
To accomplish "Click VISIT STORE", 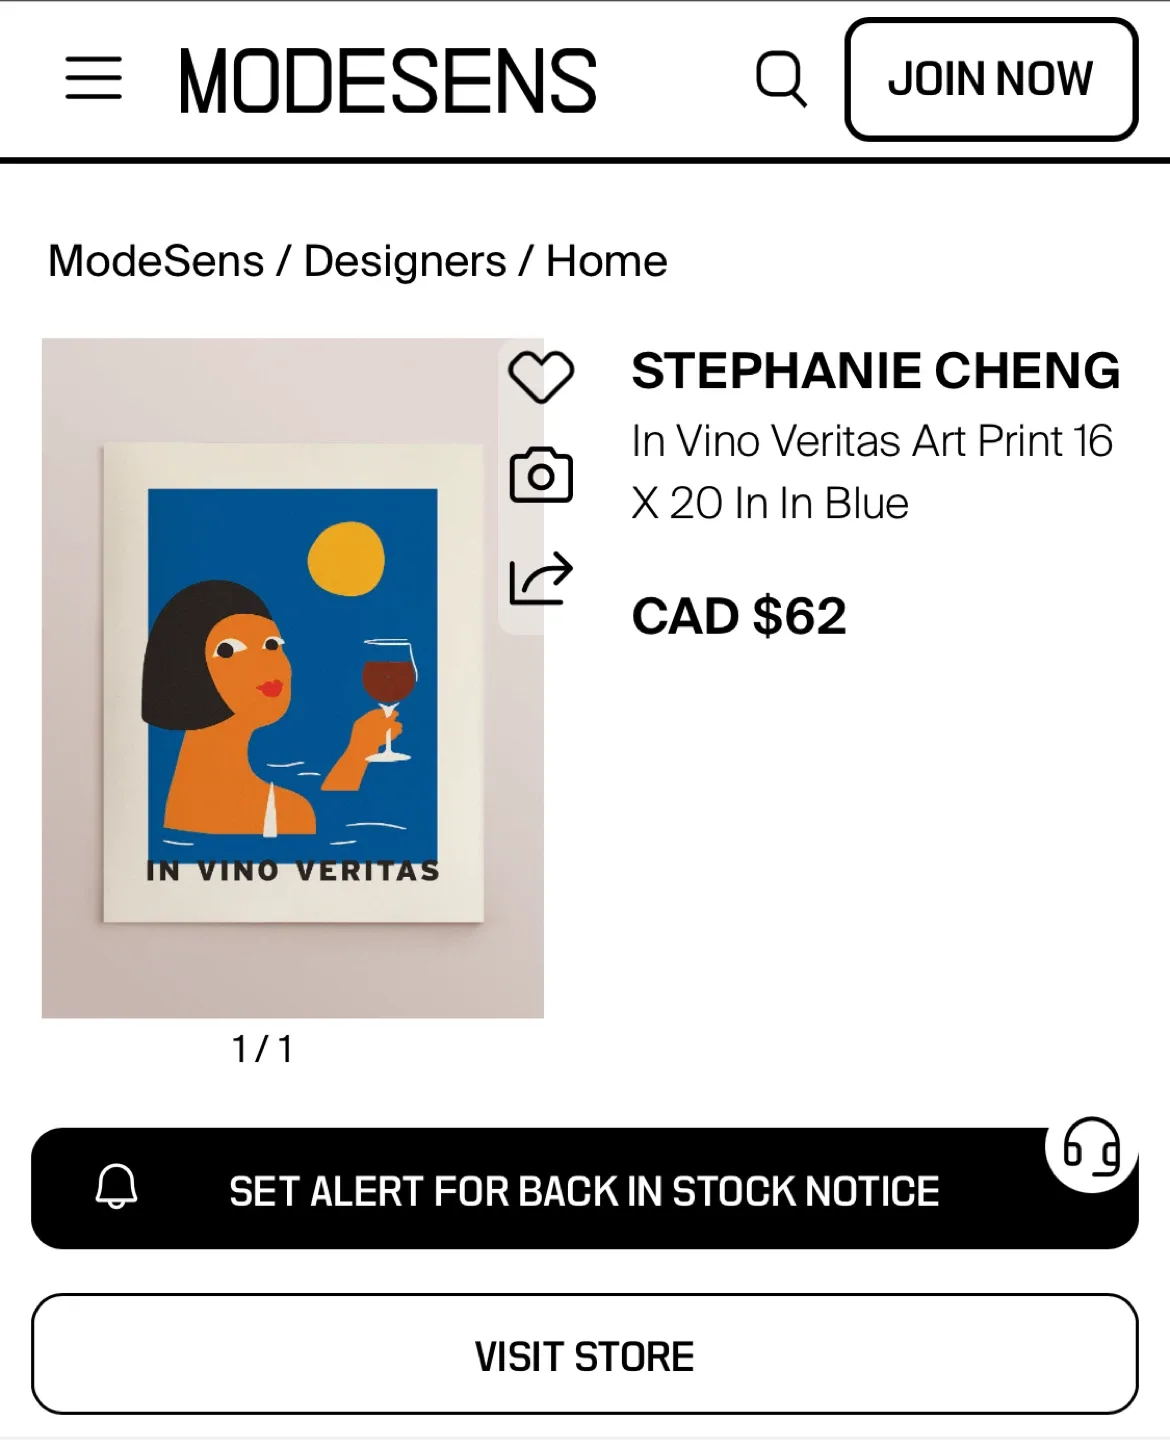I will pos(584,1355).
